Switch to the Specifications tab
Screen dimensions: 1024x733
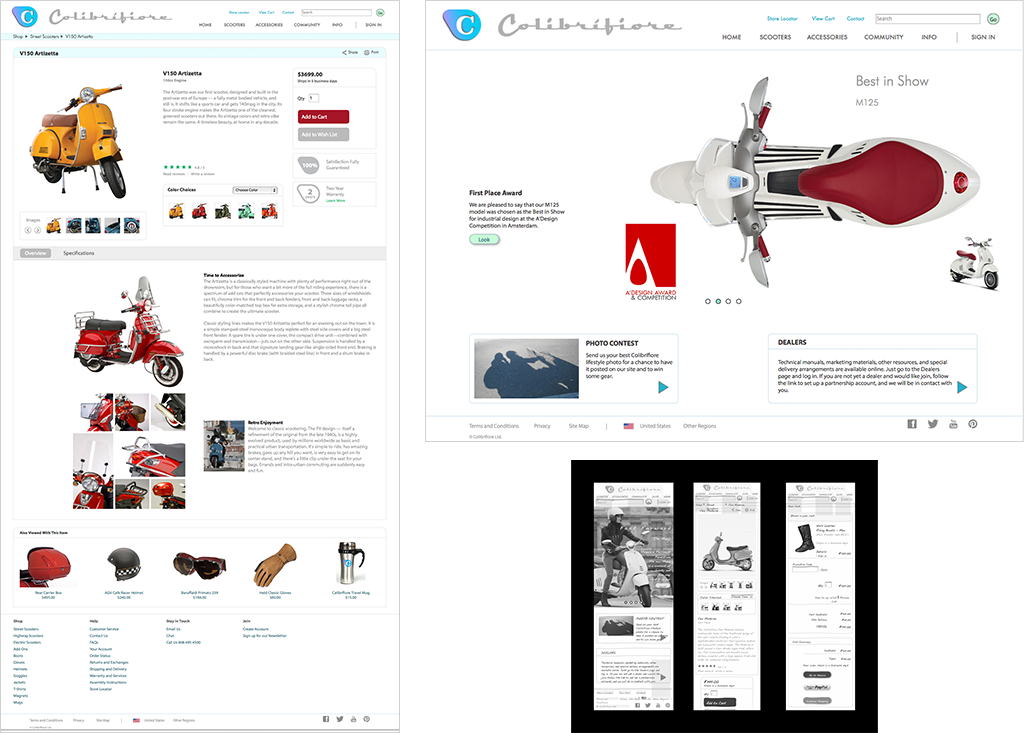coord(79,254)
